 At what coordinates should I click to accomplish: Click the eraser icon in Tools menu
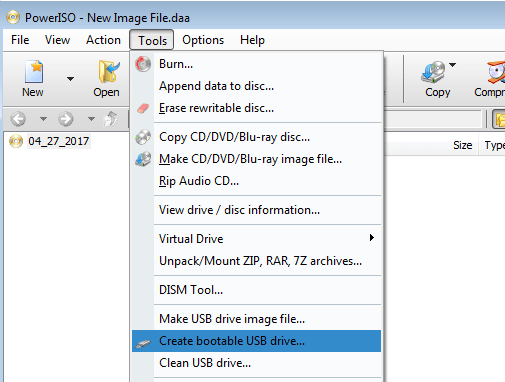tap(143, 108)
